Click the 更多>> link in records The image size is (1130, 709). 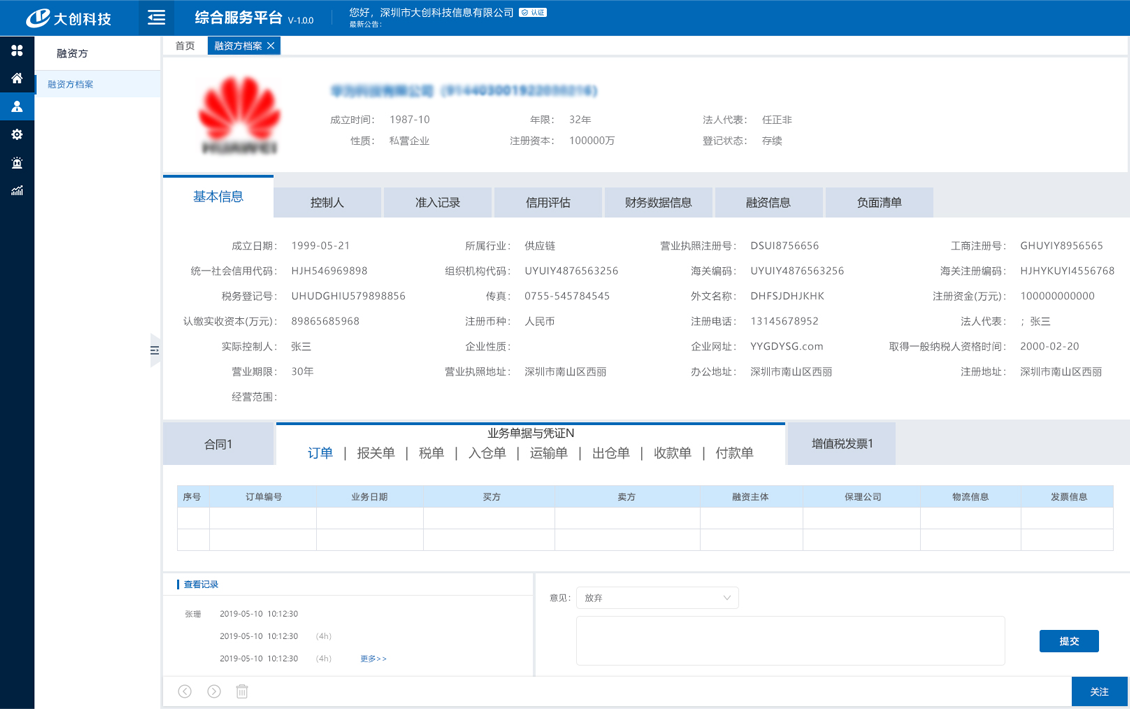[373, 659]
